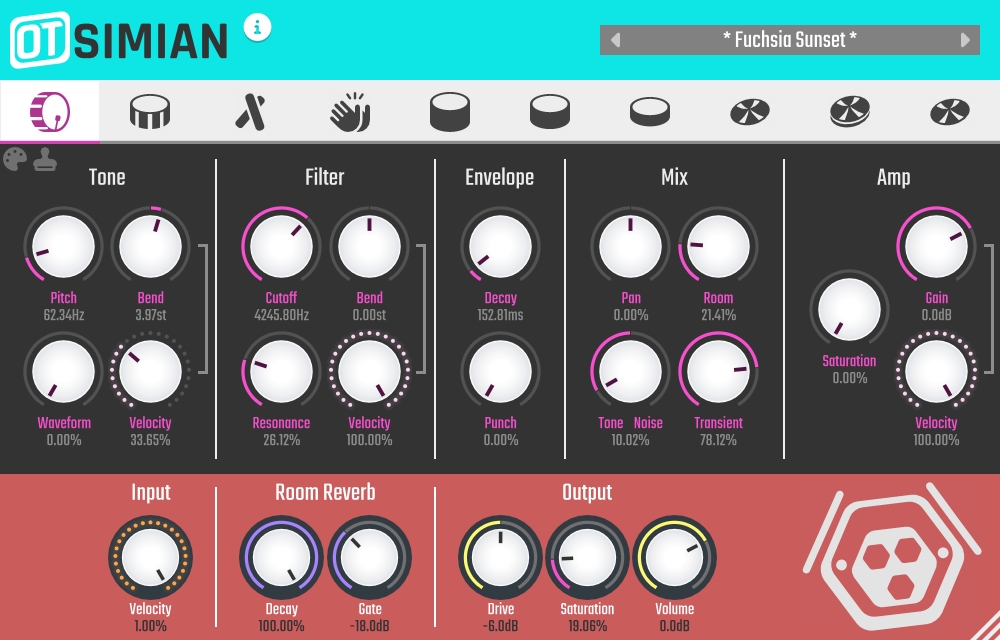
Task: Click the Pan knob in Mix
Action: [x=630, y=247]
